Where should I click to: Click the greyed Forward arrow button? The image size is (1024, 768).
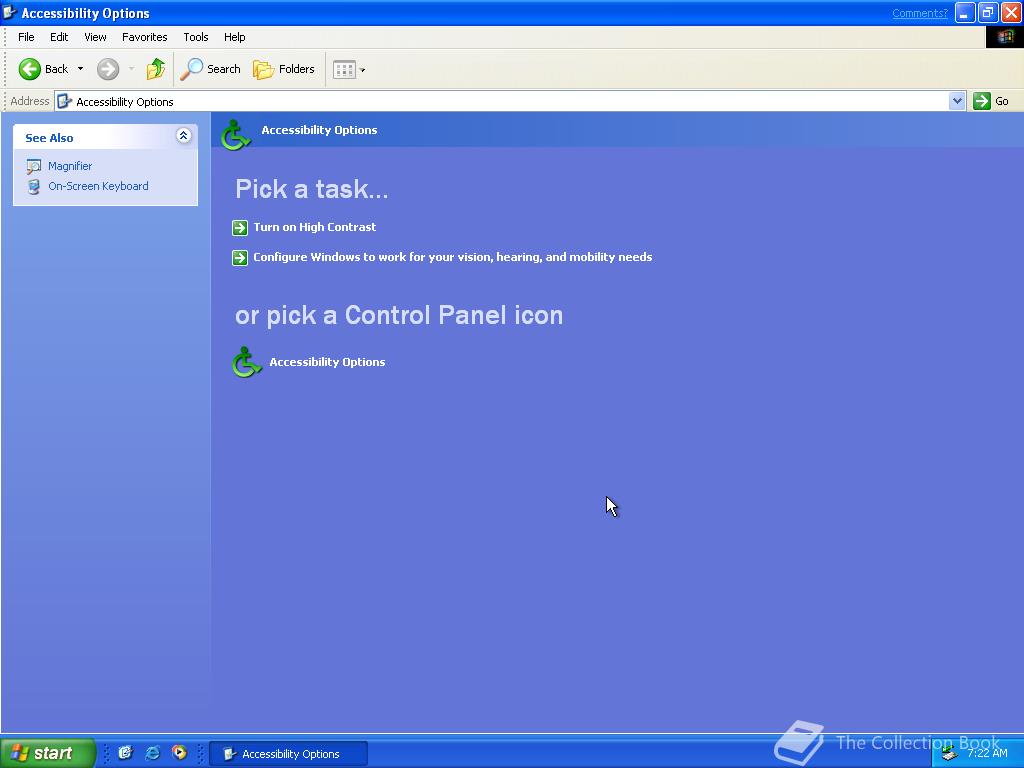(108, 69)
